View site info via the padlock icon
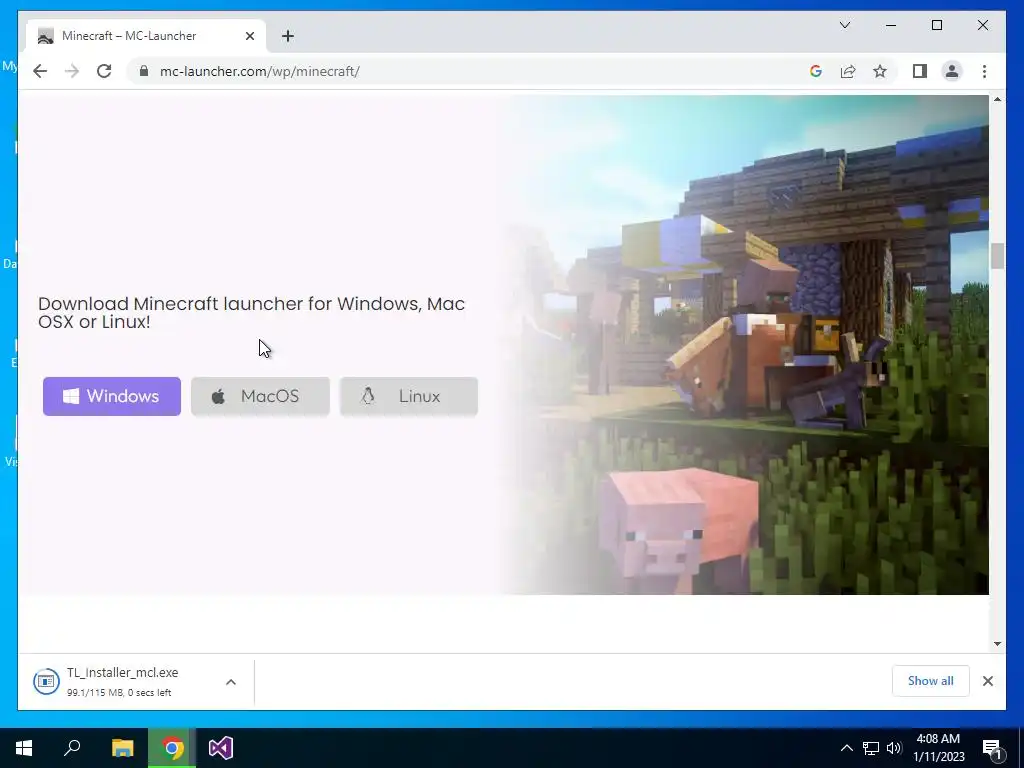 (x=144, y=71)
